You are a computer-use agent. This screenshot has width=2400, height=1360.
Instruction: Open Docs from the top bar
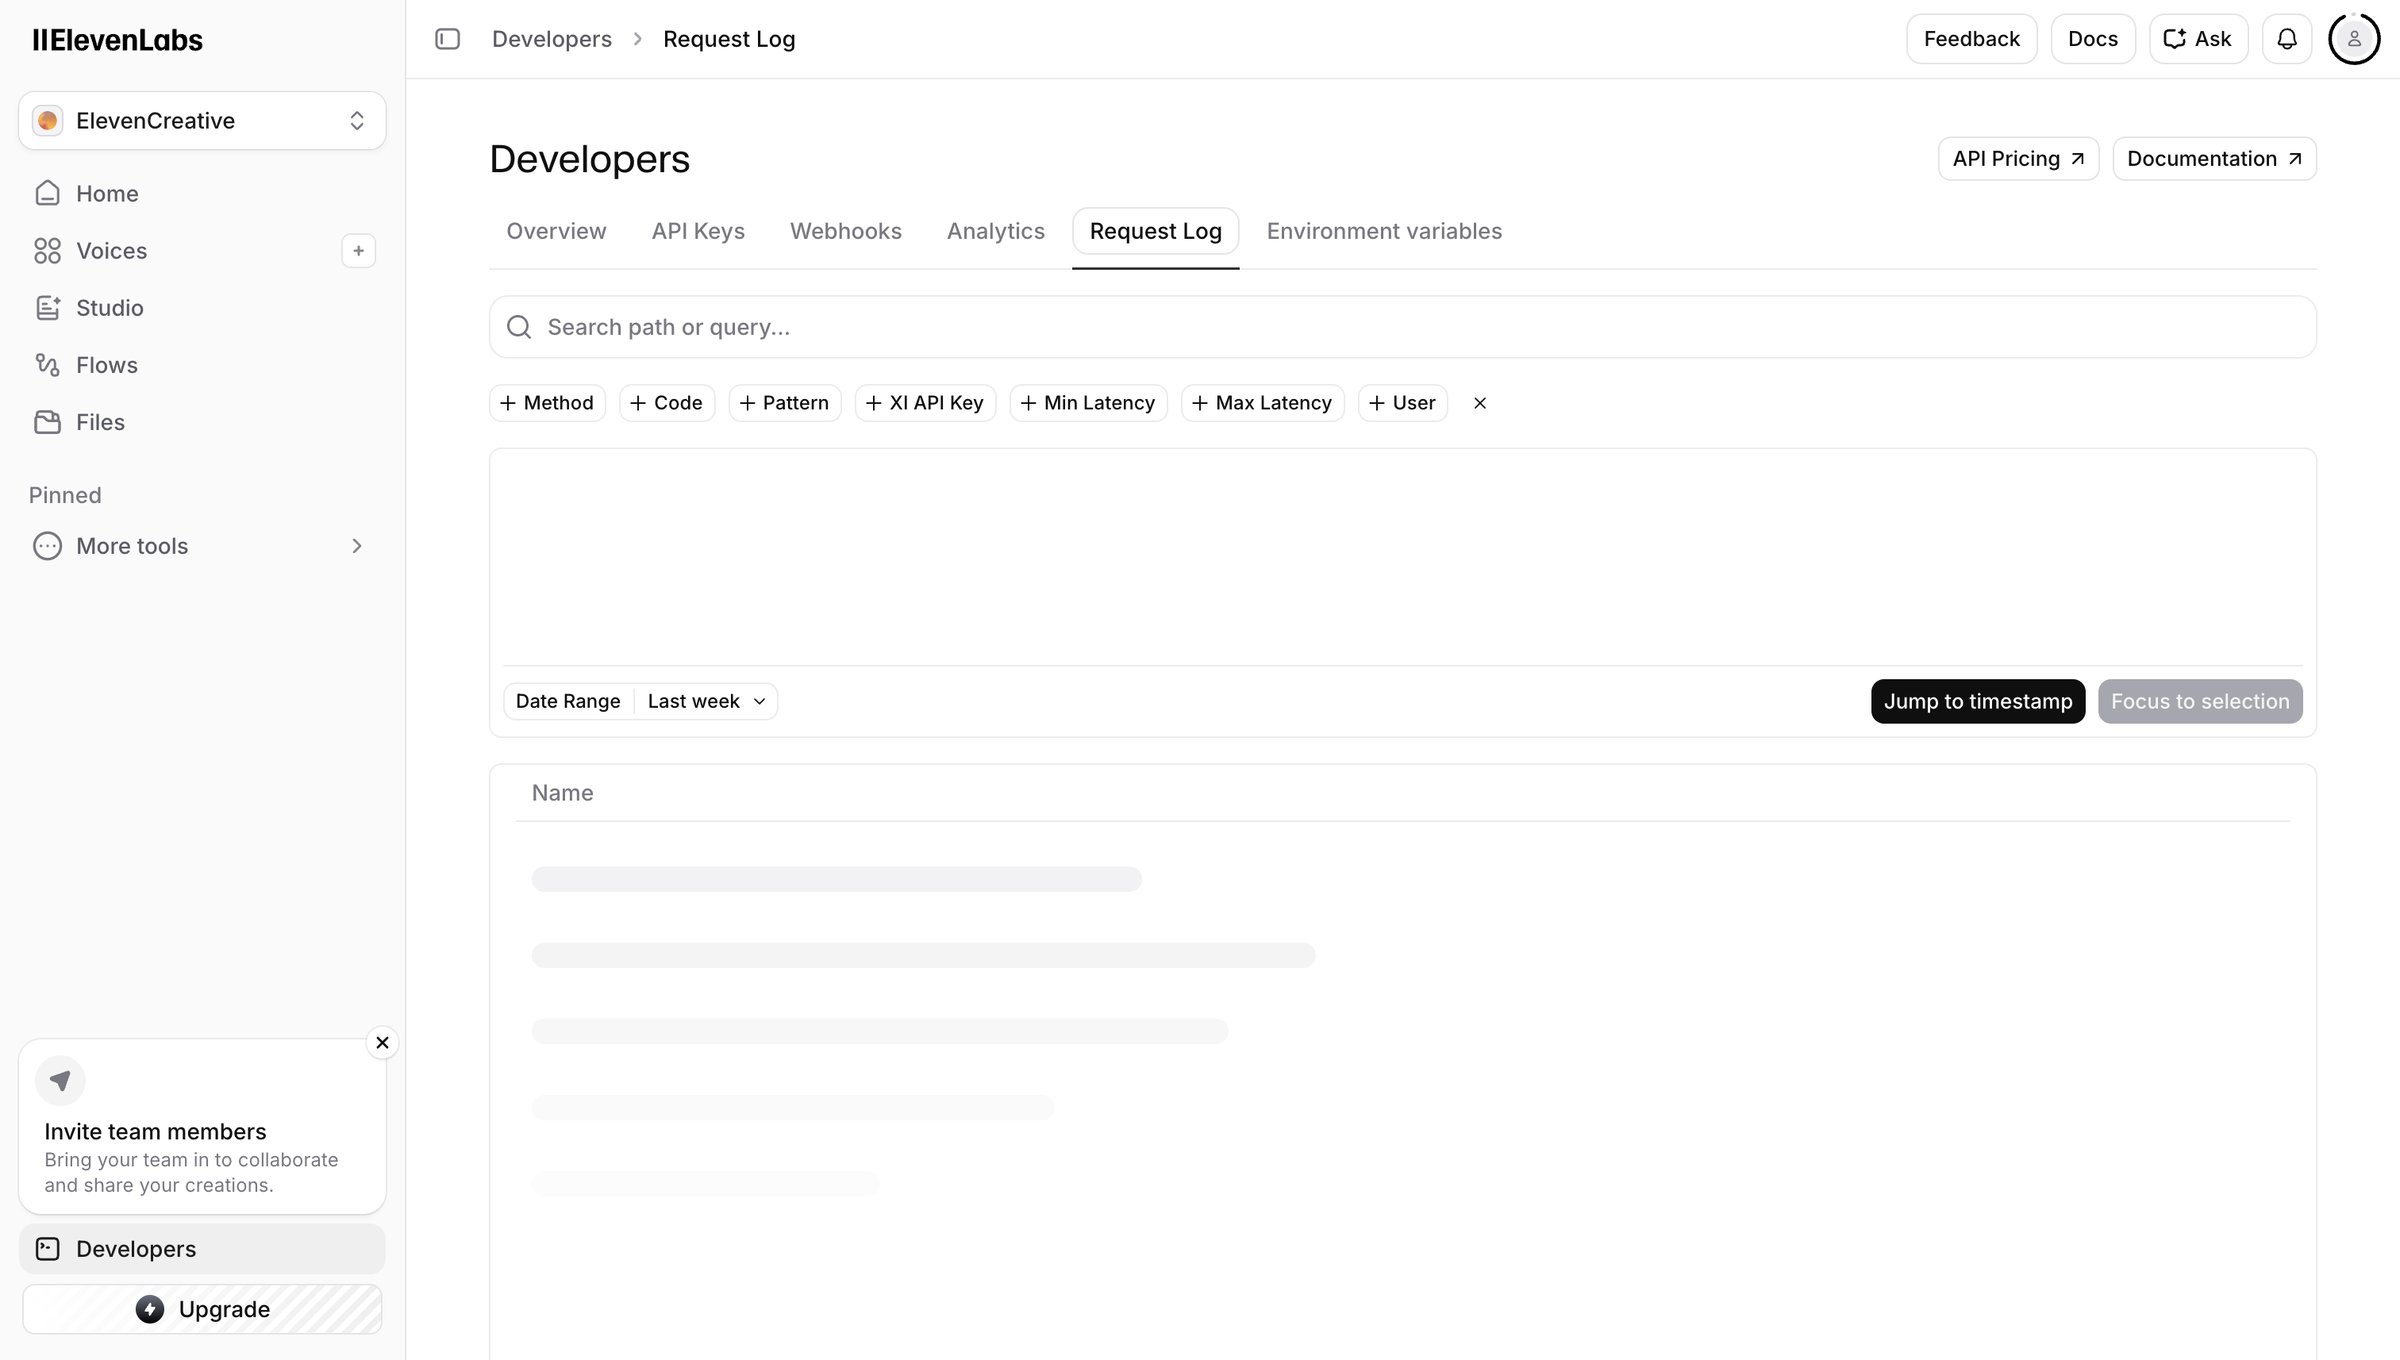tap(2093, 39)
